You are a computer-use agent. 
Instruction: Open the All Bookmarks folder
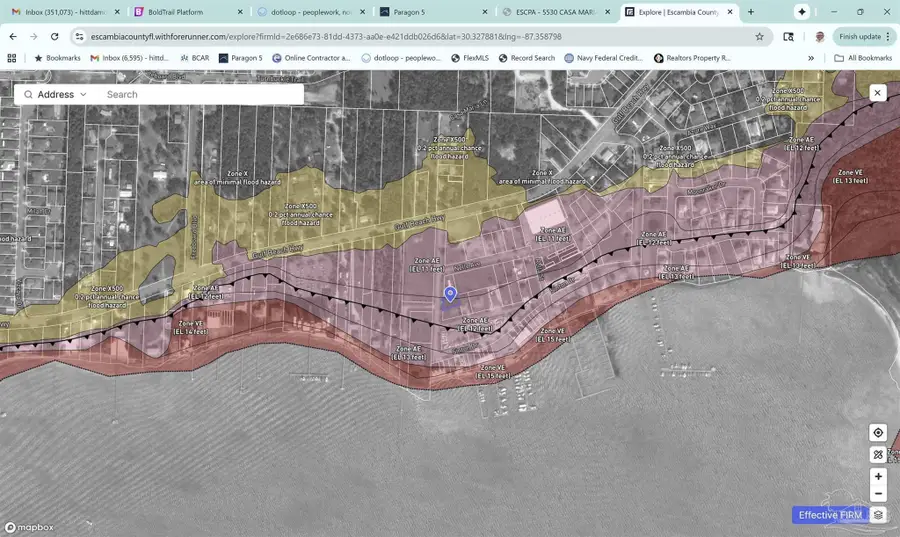862,58
